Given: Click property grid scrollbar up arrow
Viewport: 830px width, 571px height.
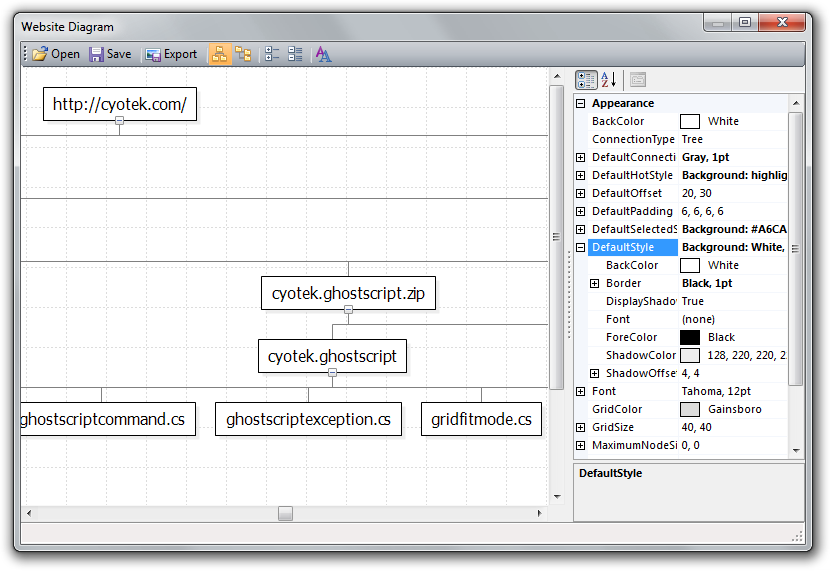Looking at the screenshot, I should [796, 103].
